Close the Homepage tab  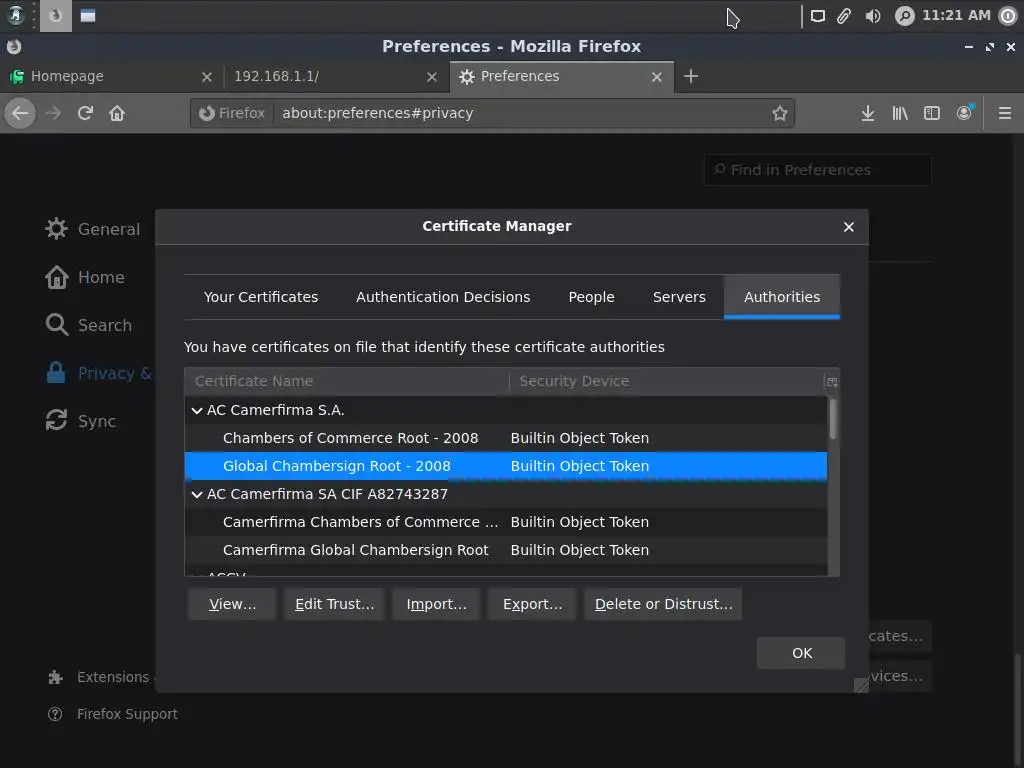[x=207, y=77]
